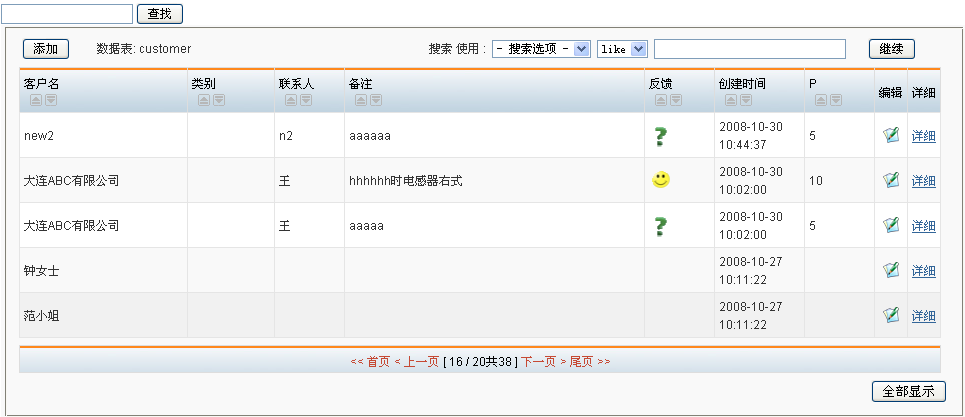Viewport: 965px width, 417px height.
Task: Focus the top search text field
Action: [x=67, y=14]
